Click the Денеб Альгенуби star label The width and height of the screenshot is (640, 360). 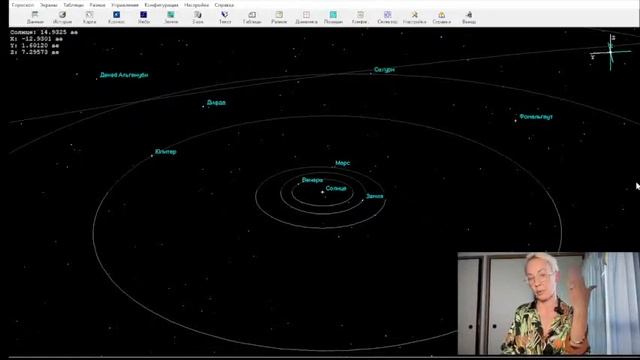[124, 75]
